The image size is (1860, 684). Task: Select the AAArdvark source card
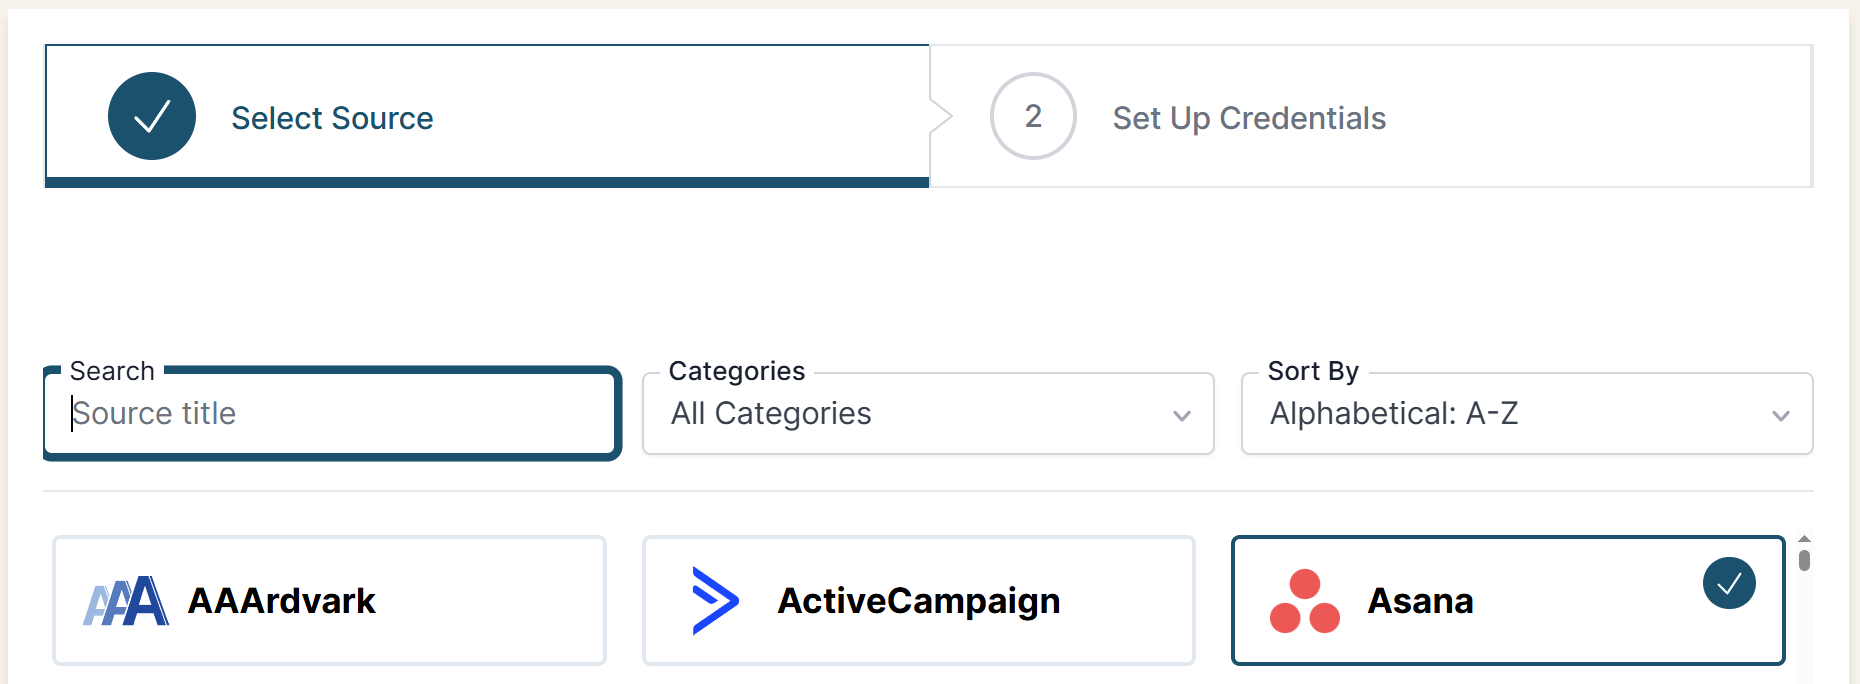(328, 600)
